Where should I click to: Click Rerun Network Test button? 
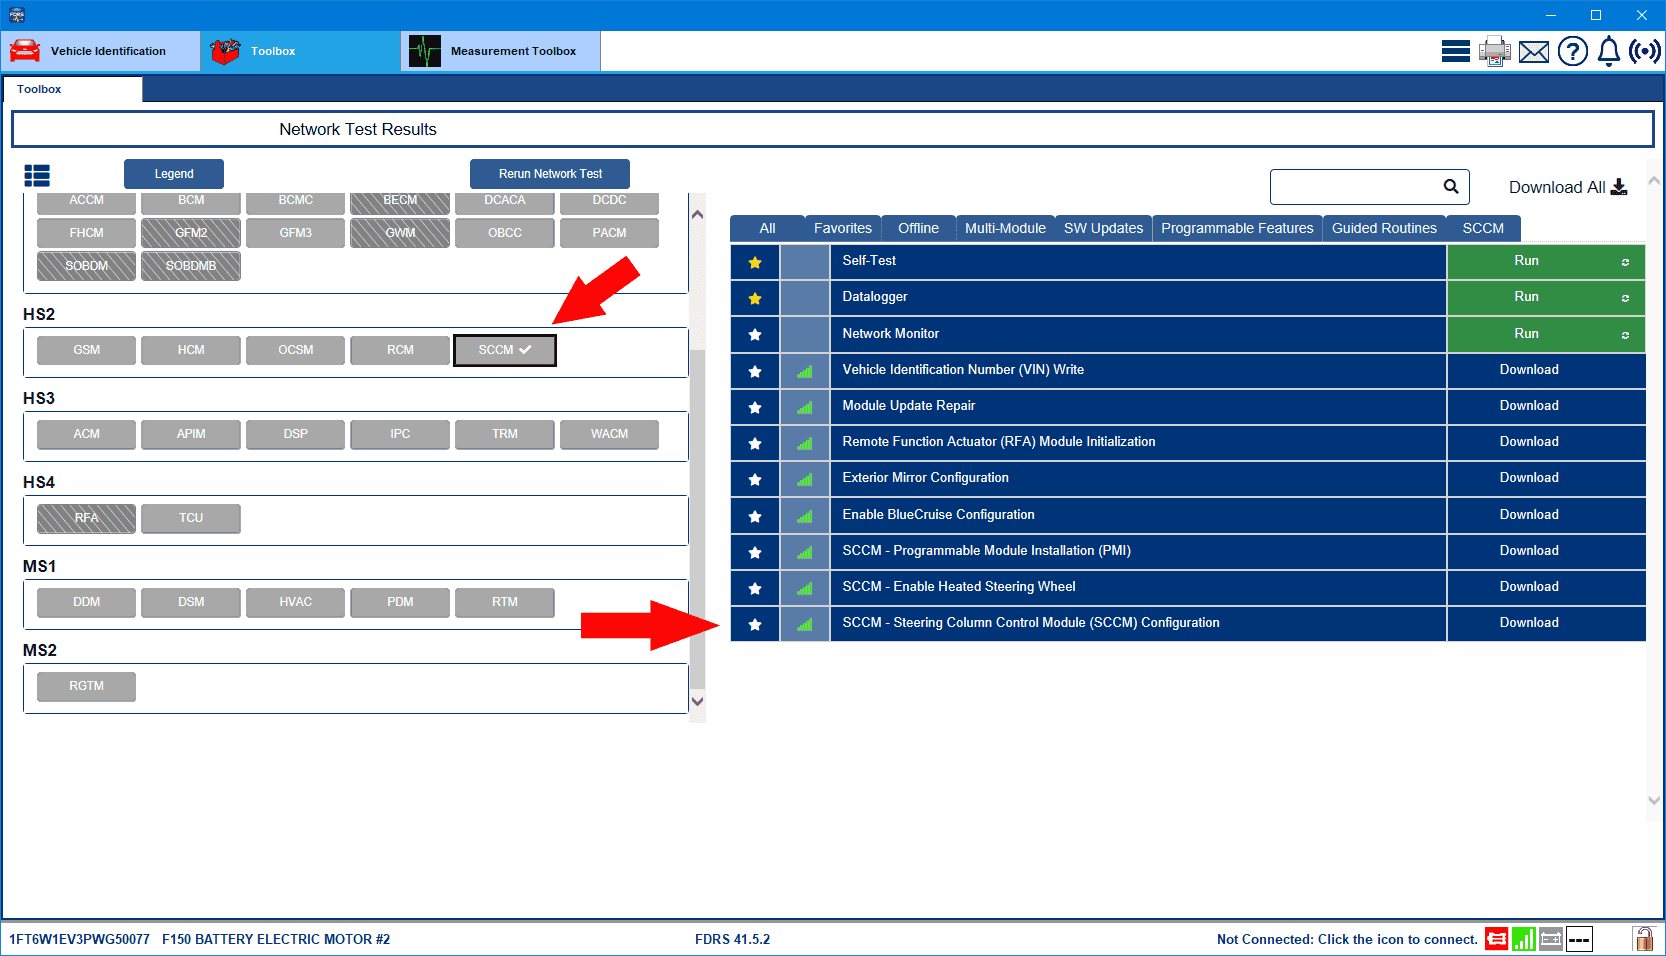(550, 174)
